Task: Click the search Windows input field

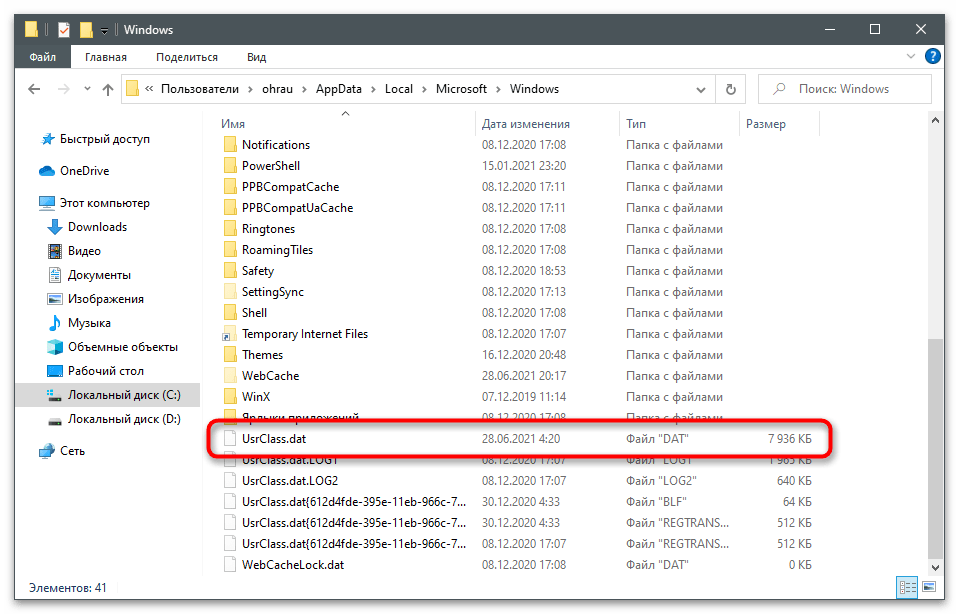Action: (x=845, y=89)
